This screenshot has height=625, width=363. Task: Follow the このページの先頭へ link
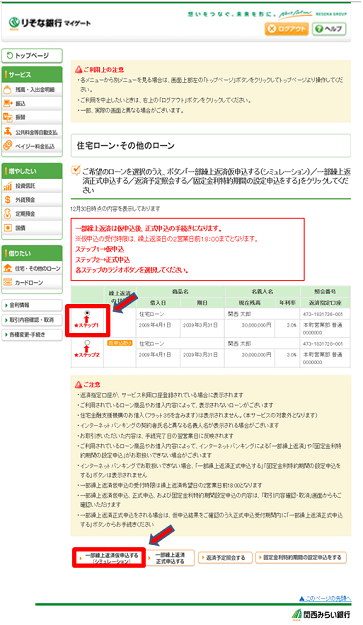tap(325, 599)
